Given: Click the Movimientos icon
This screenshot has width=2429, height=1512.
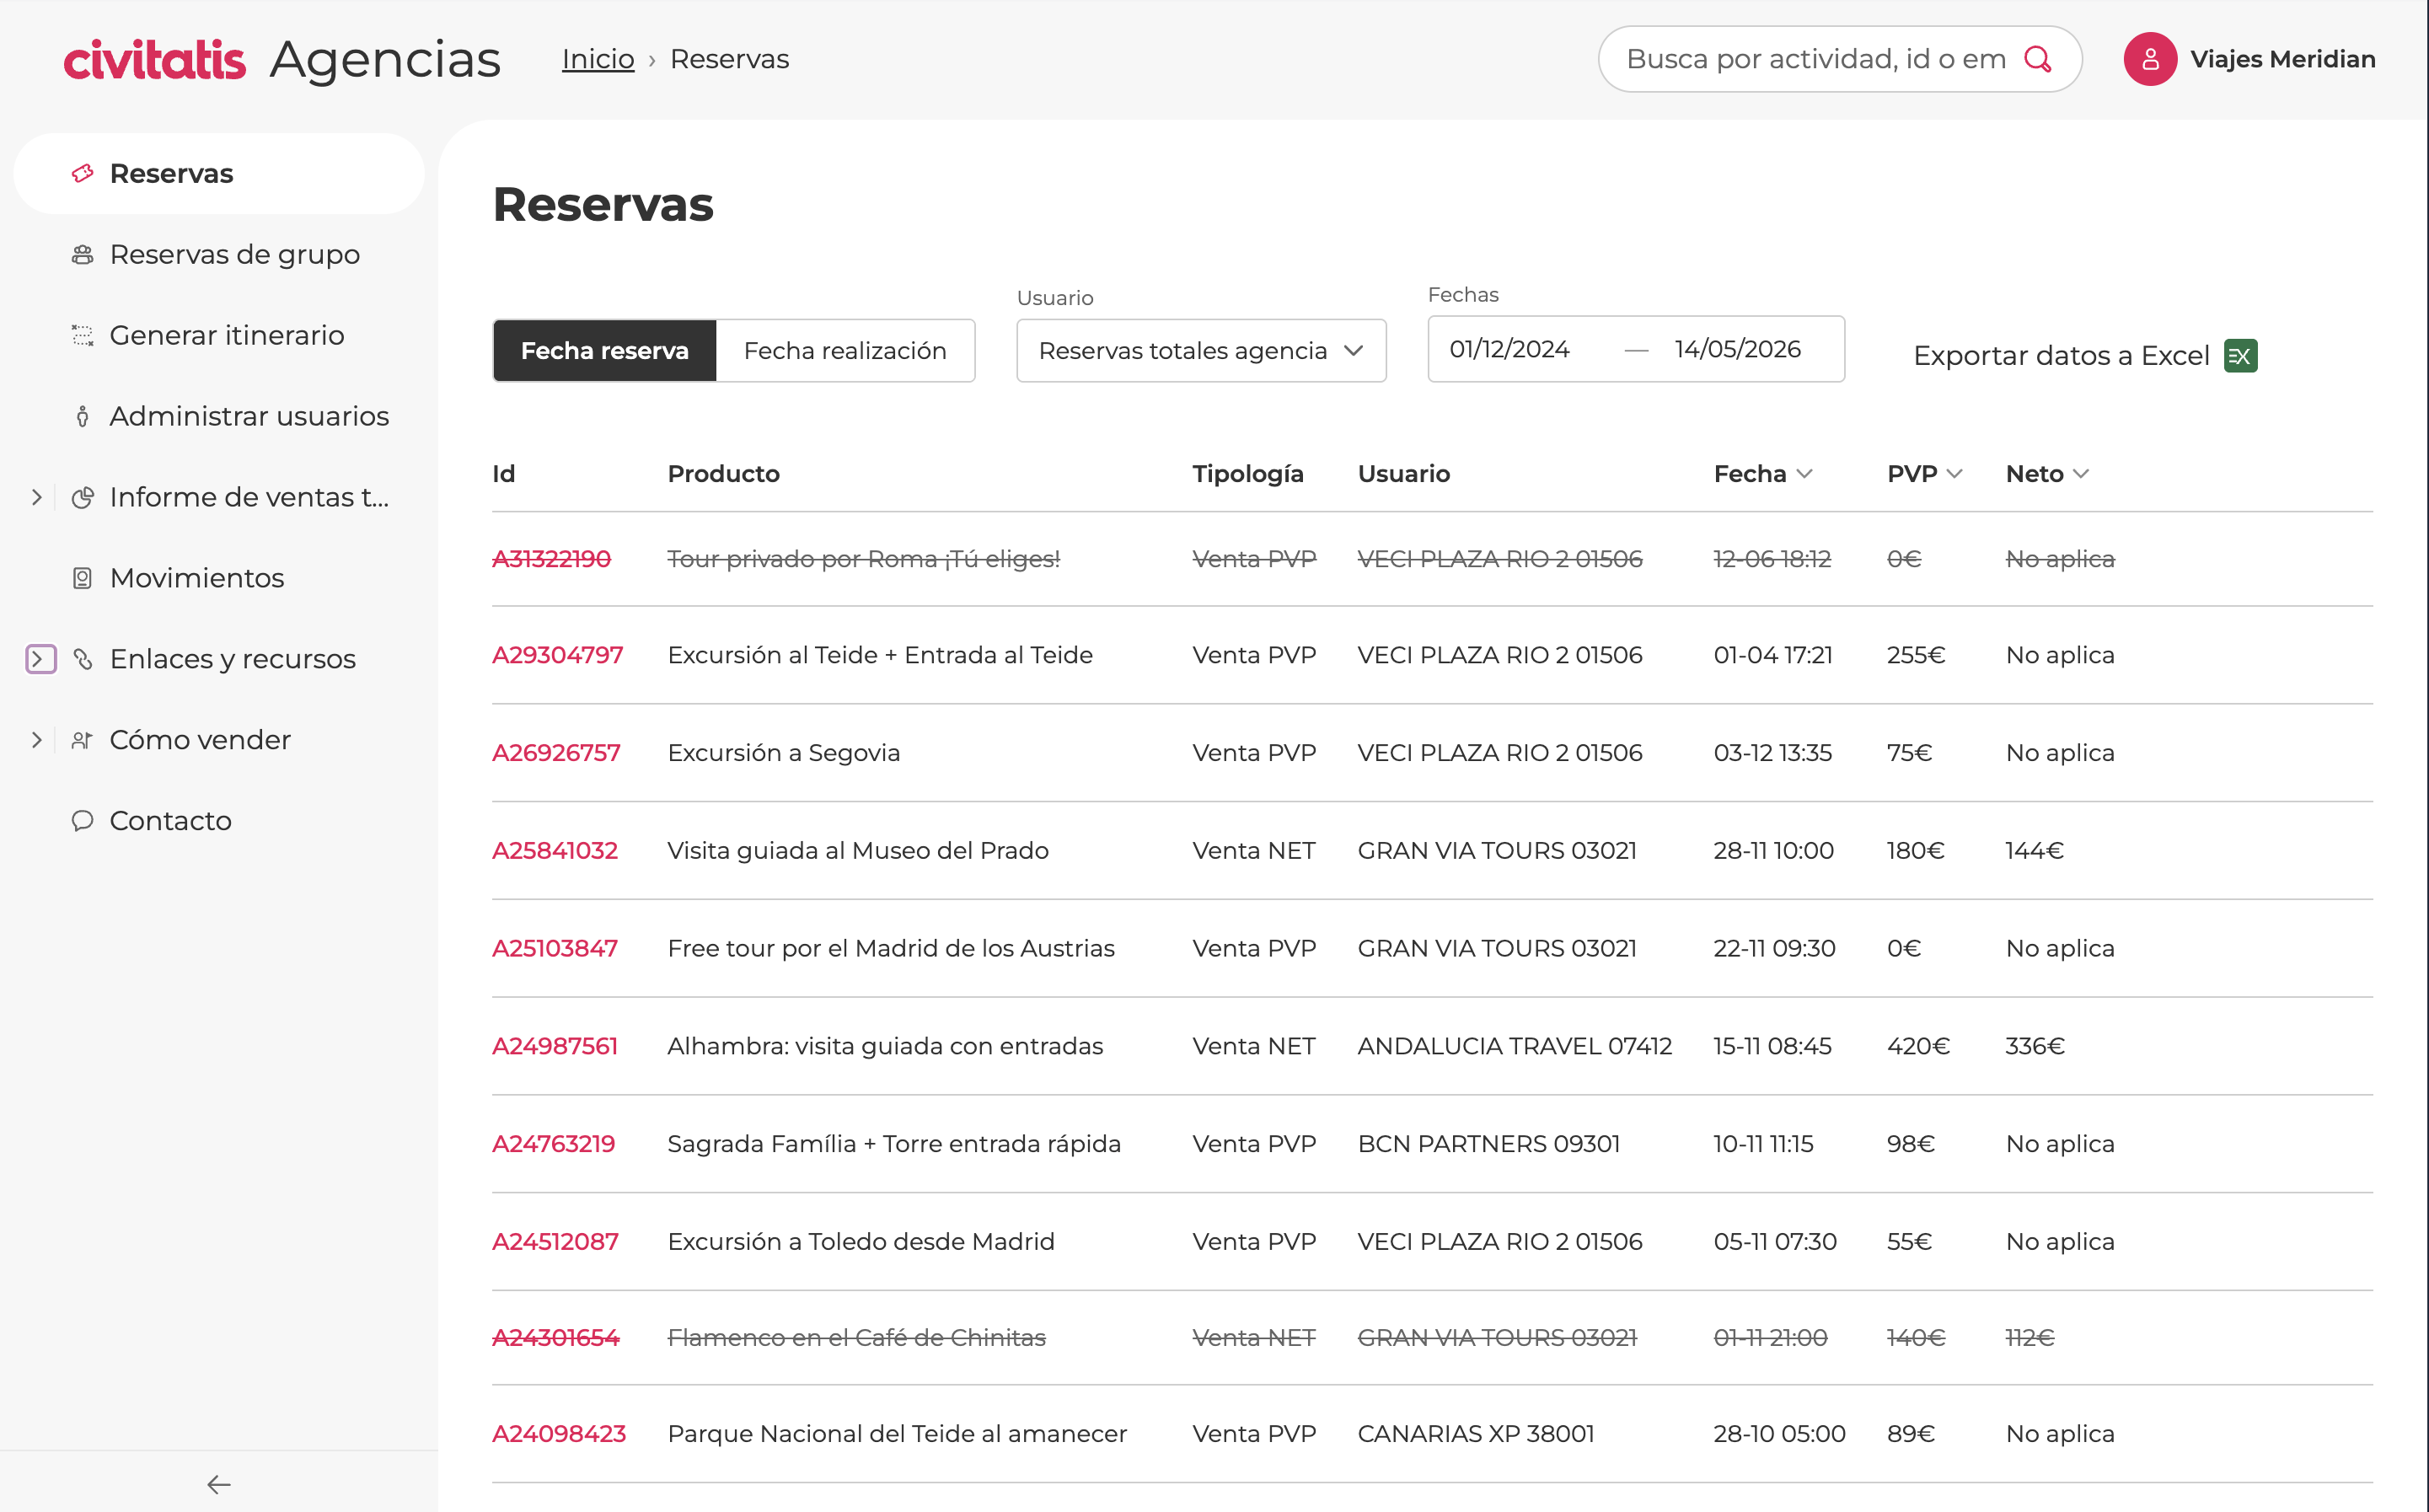Looking at the screenshot, I should (x=83, y=578).
